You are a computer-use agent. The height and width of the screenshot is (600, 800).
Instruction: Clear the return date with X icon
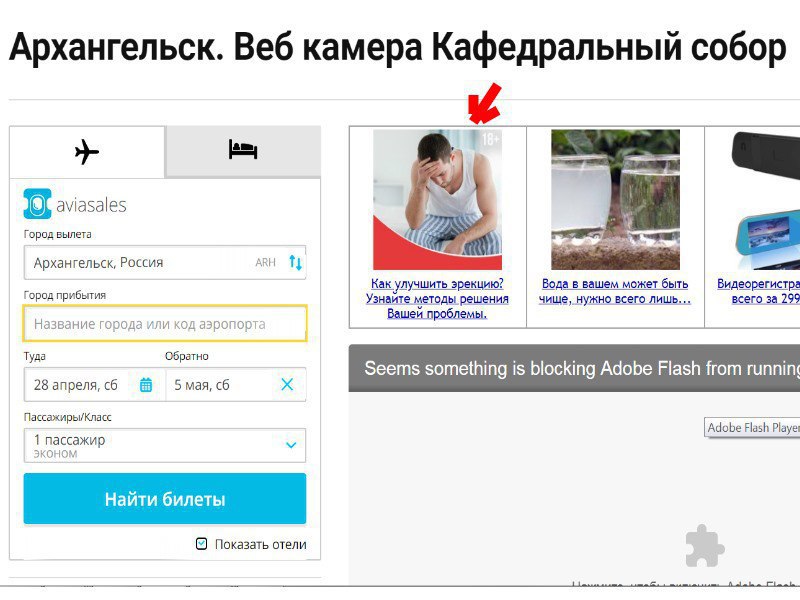click(287, 385)
